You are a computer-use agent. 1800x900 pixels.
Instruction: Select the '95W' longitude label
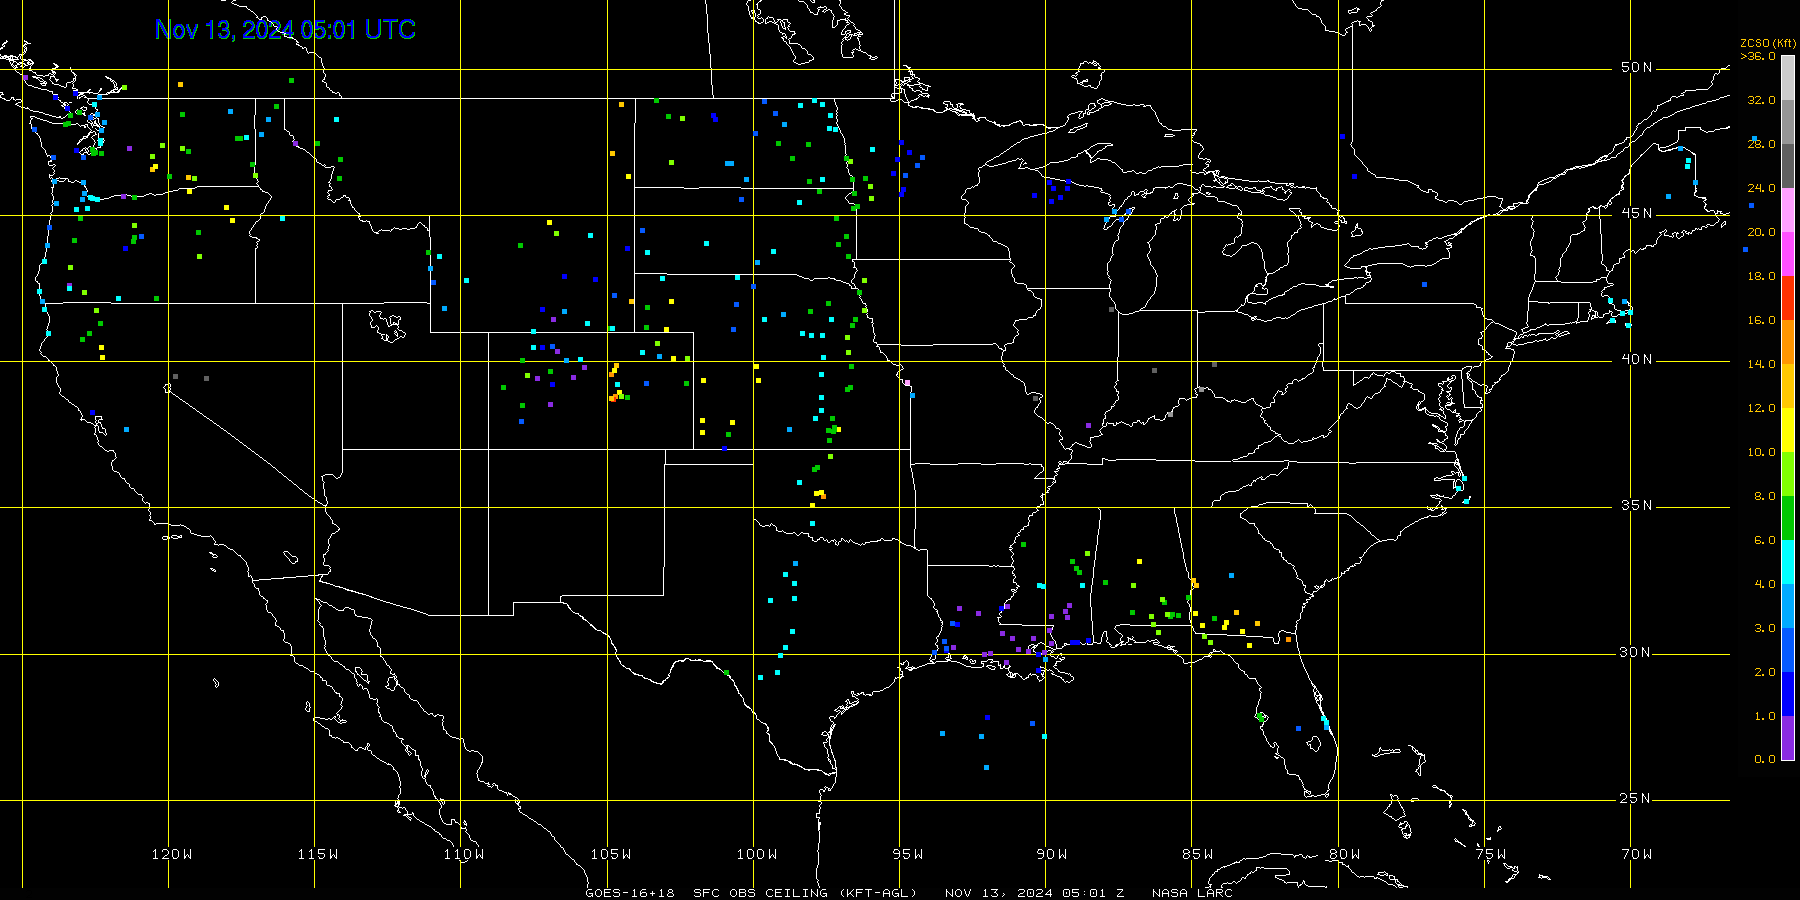click(908, 854)
